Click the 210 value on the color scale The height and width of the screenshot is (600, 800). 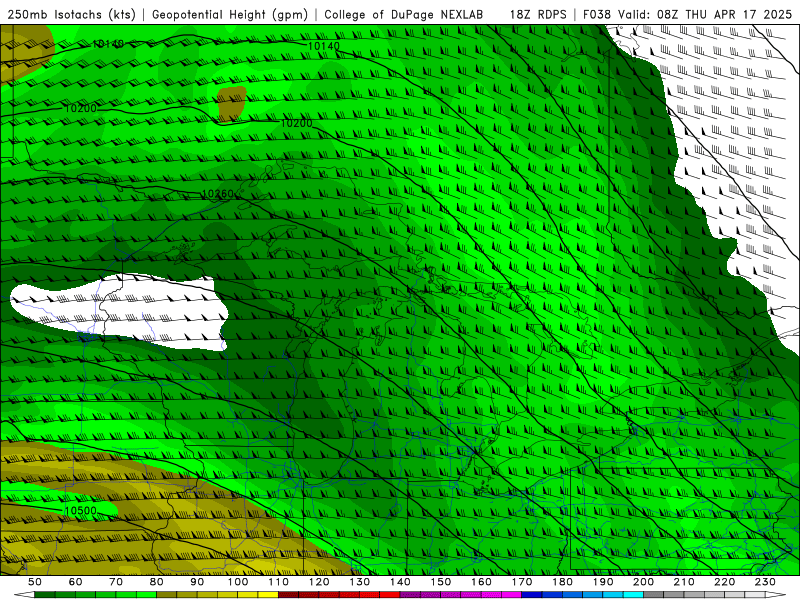pos(684,582)
